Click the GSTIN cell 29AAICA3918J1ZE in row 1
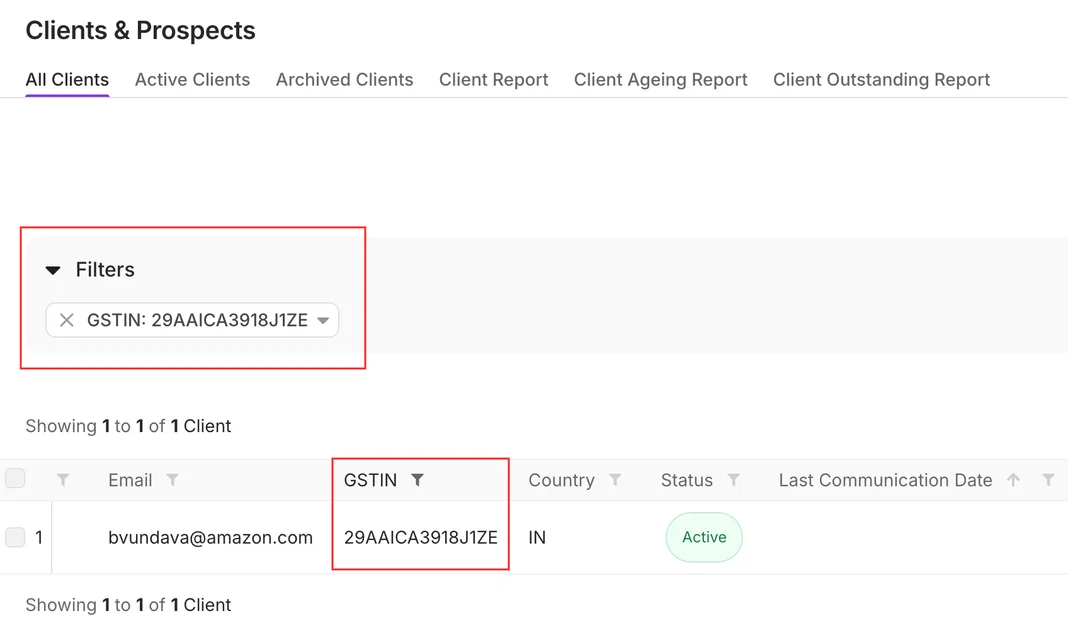Viewport: 1068px width, 640px height. click(421, 537)
